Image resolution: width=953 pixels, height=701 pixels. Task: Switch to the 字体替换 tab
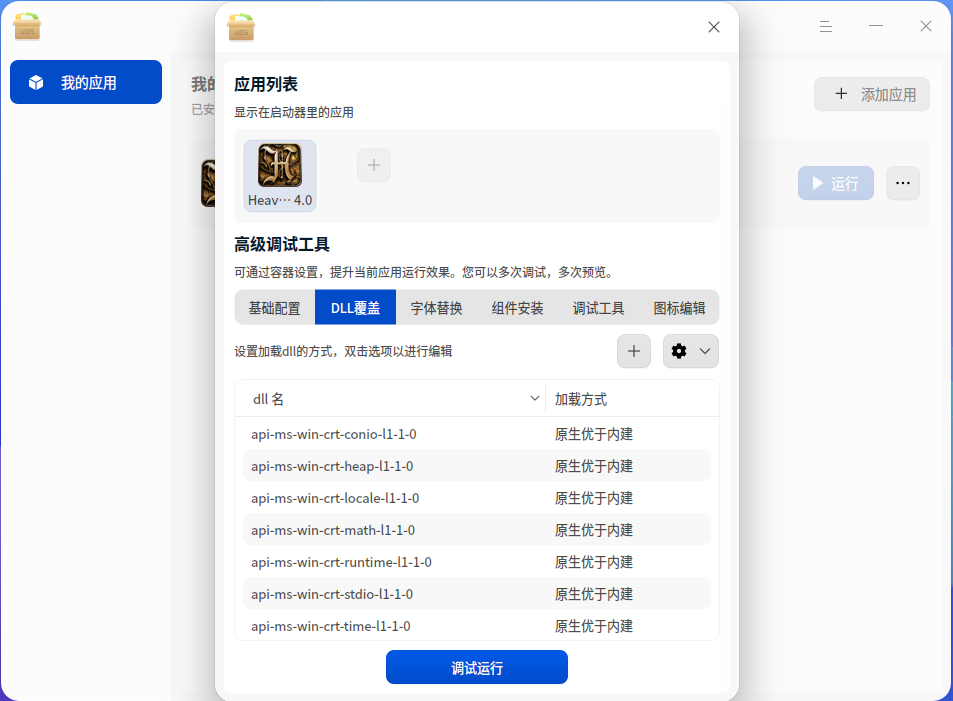(436, 308)
